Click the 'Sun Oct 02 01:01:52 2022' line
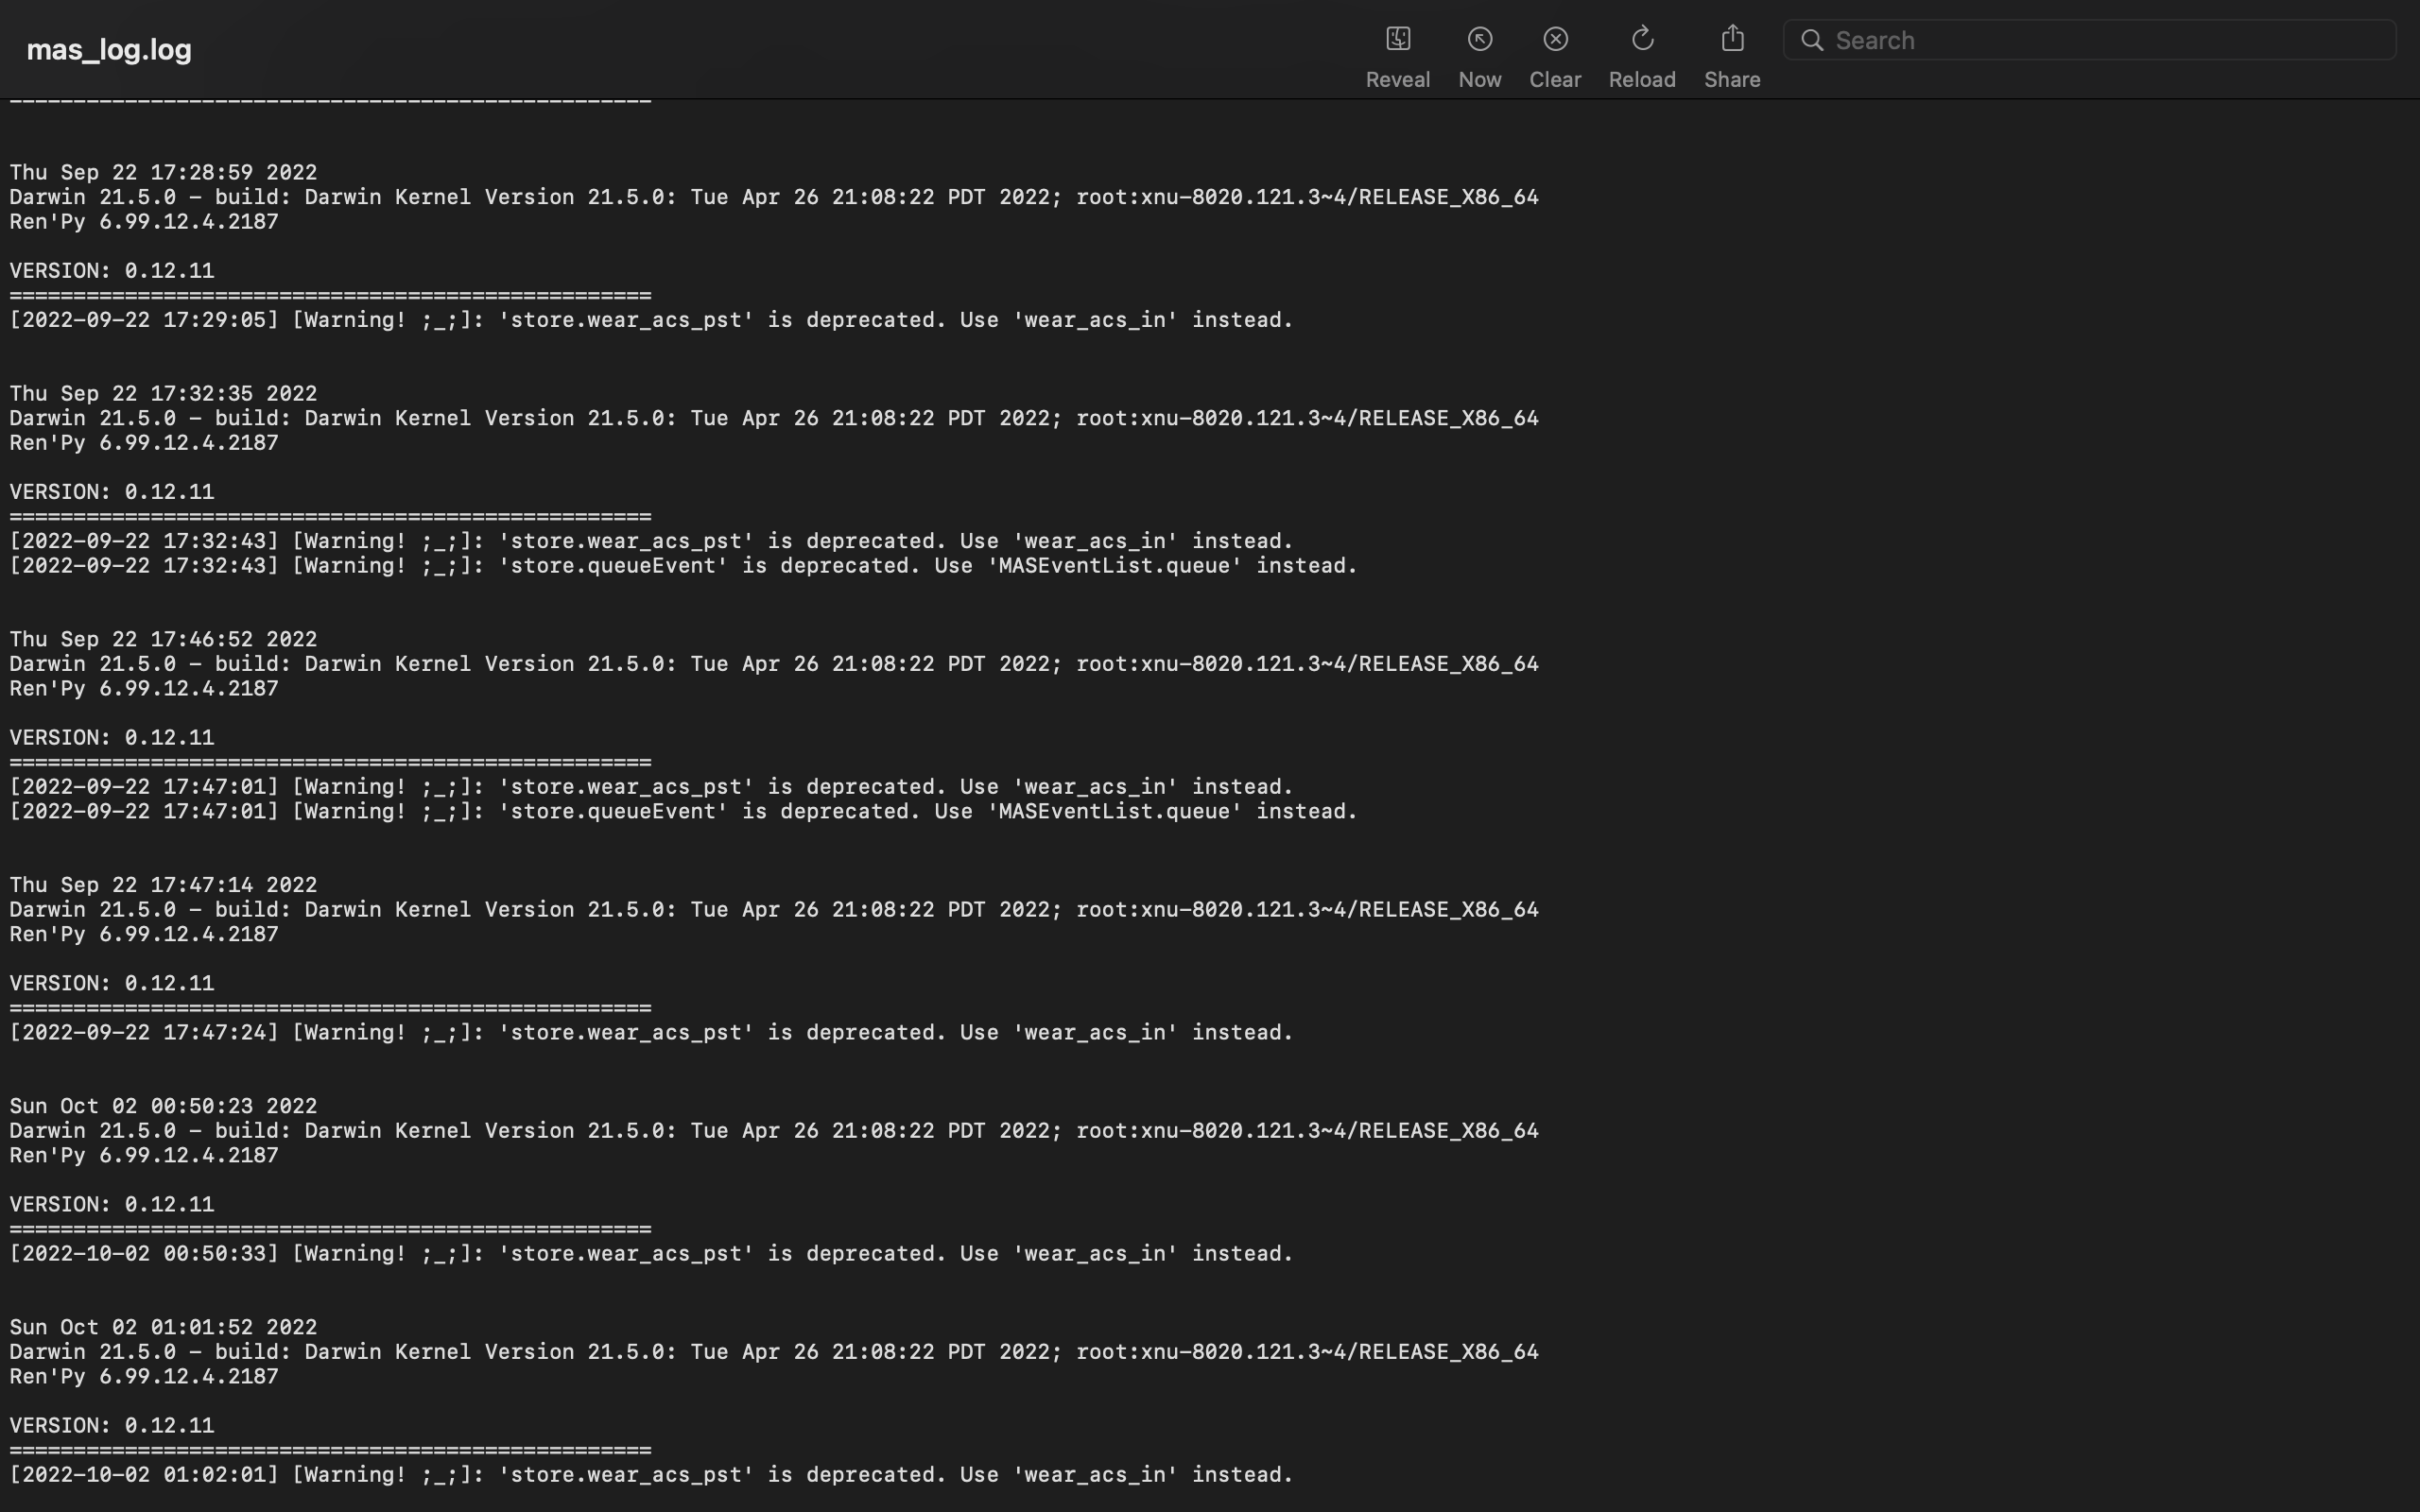 [163, 1327]
